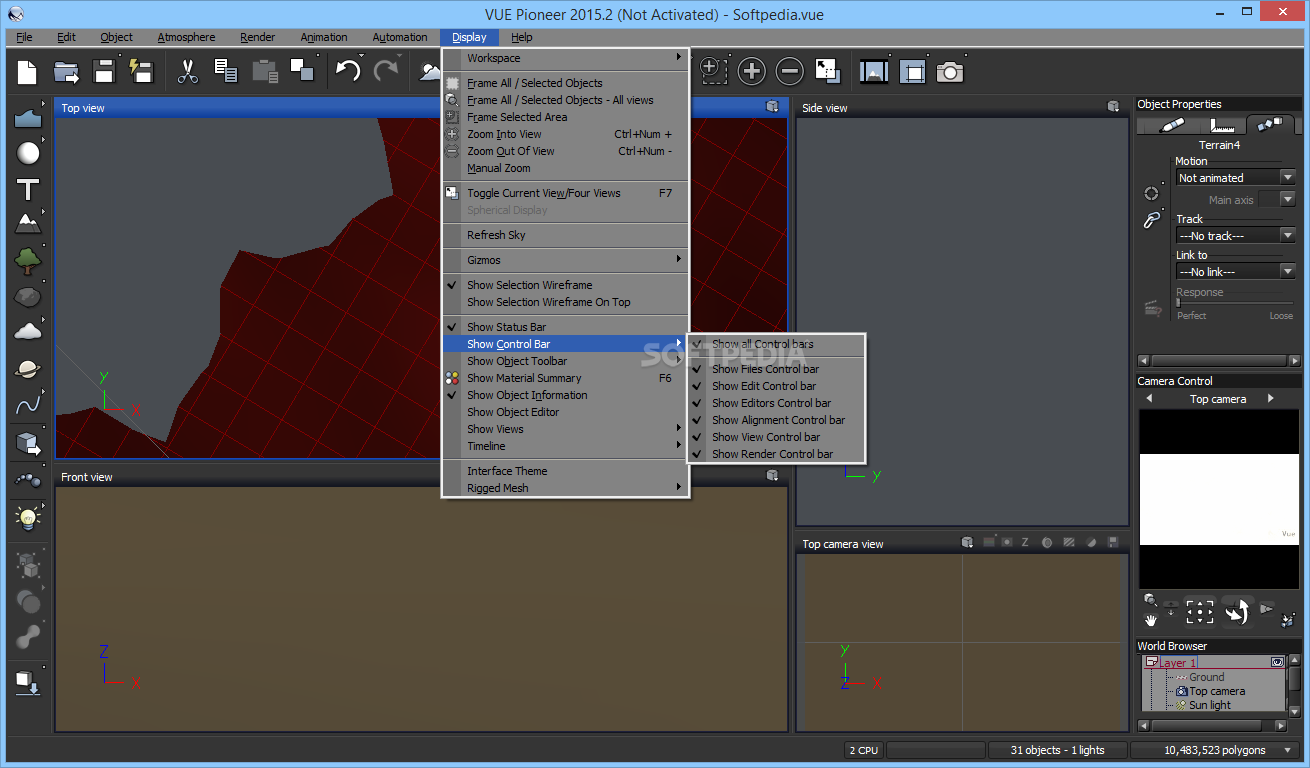The image size is (1310, 768).
Task: Open the Top view options cube icon
Action: point(772,107)
